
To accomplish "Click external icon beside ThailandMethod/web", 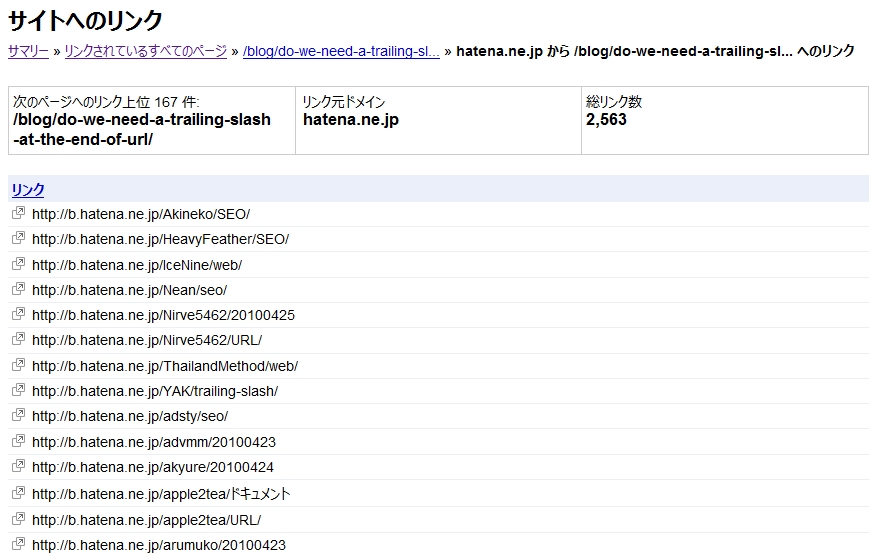I will click(18, 365).
